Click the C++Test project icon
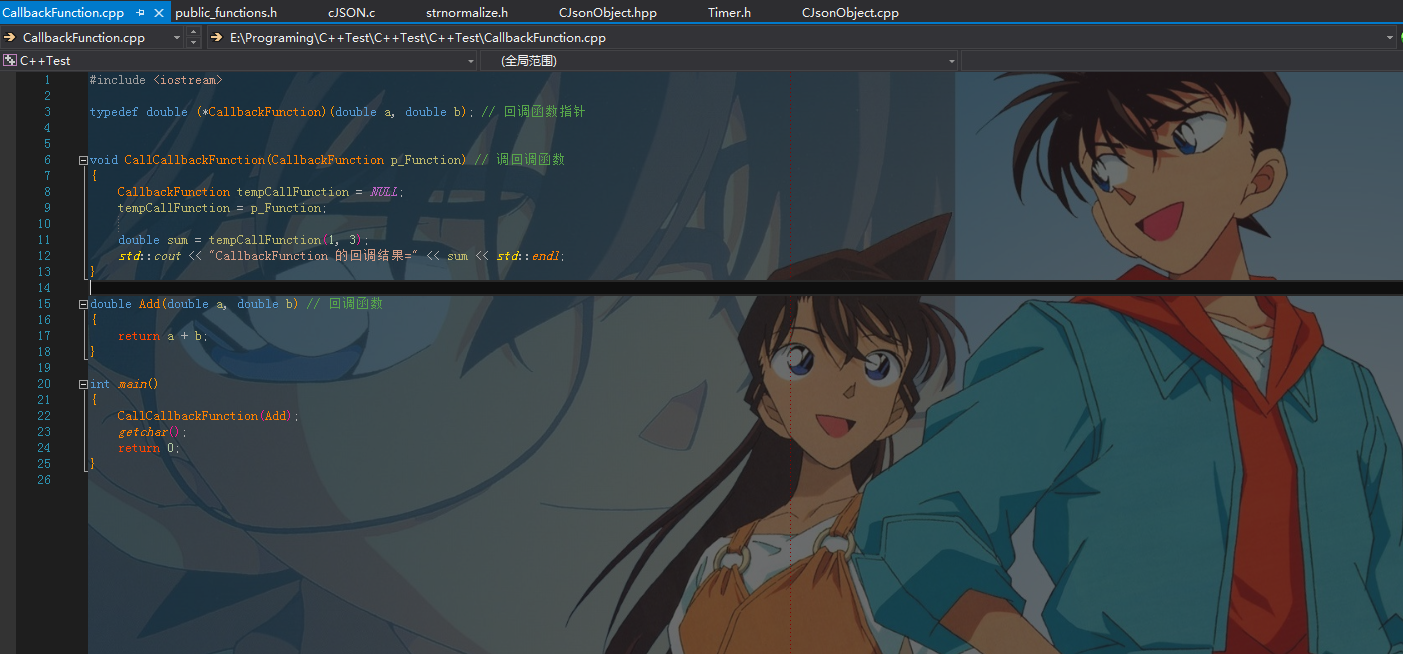 pyautogui.click(x=10, y=61)
